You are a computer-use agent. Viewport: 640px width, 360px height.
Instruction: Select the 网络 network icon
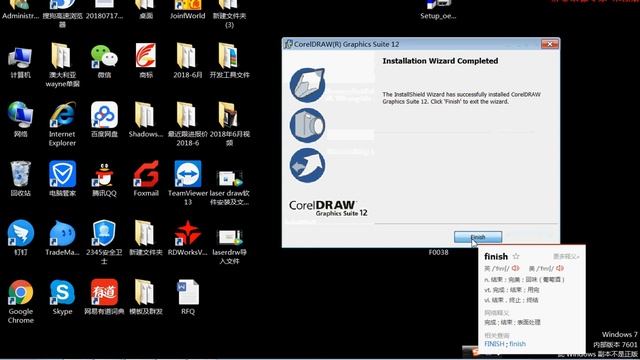(20, 119)
